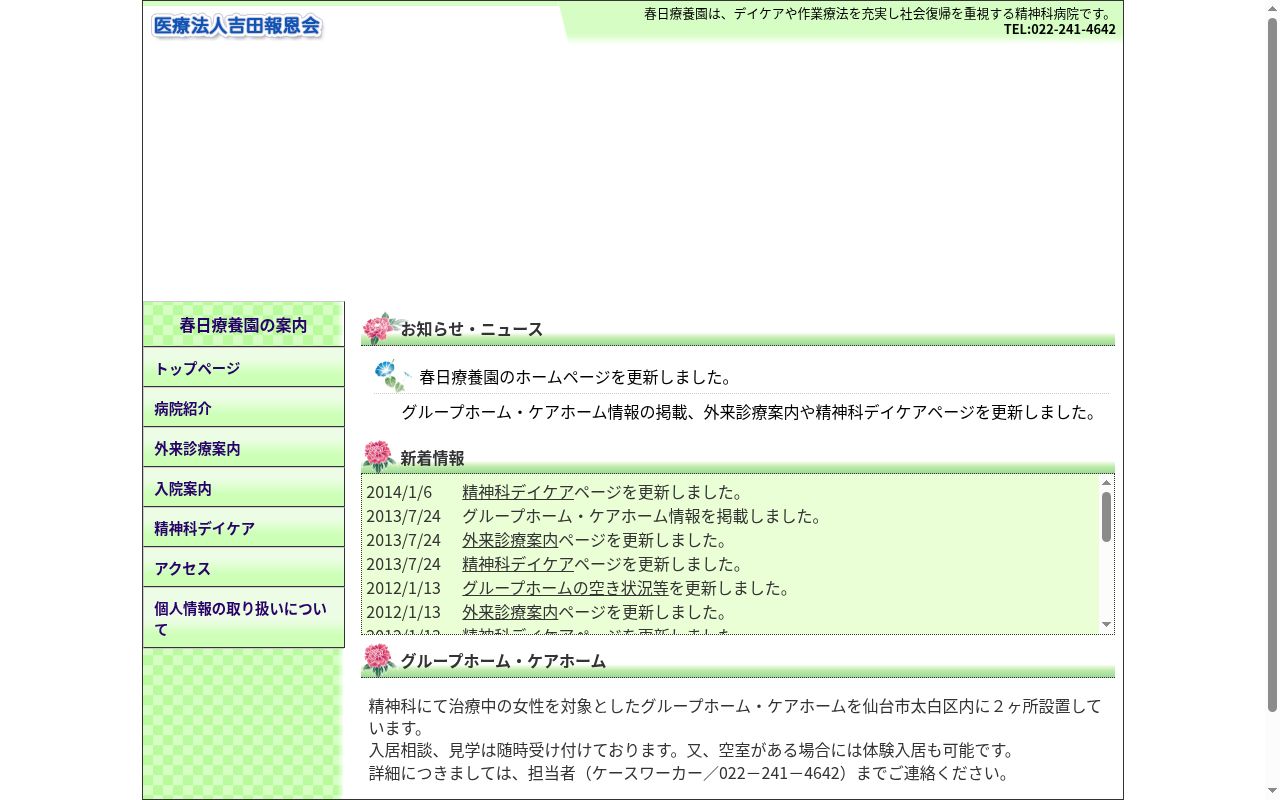Click the page's main vertical scrollbar thumb
The width and height of the screenshot is (1280, 800).
1272,365
